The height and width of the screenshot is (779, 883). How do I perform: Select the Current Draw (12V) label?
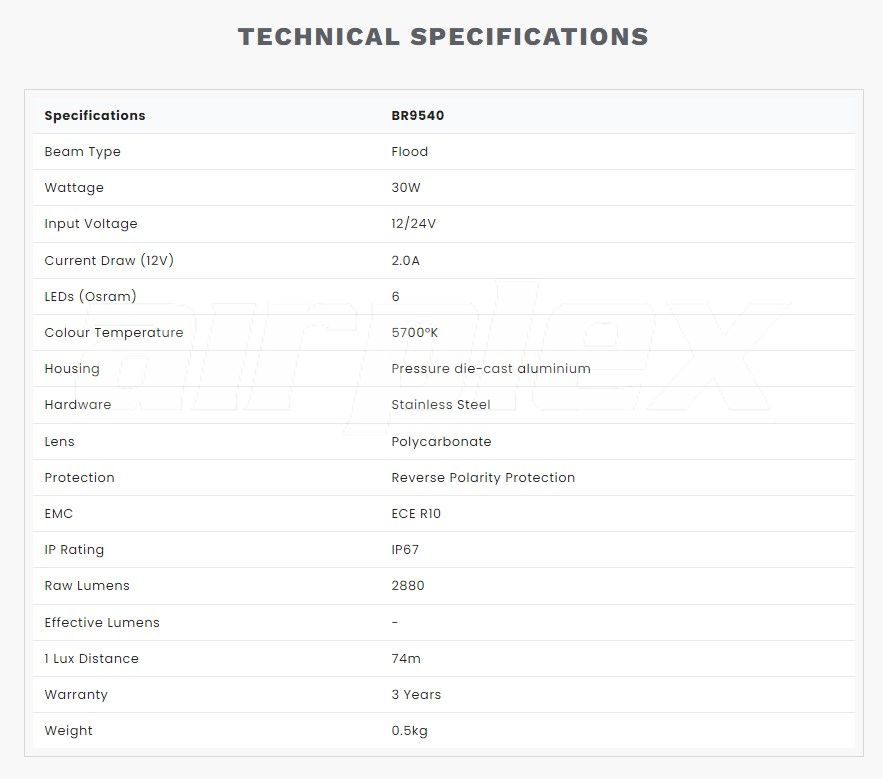click(x=109, y=261)
